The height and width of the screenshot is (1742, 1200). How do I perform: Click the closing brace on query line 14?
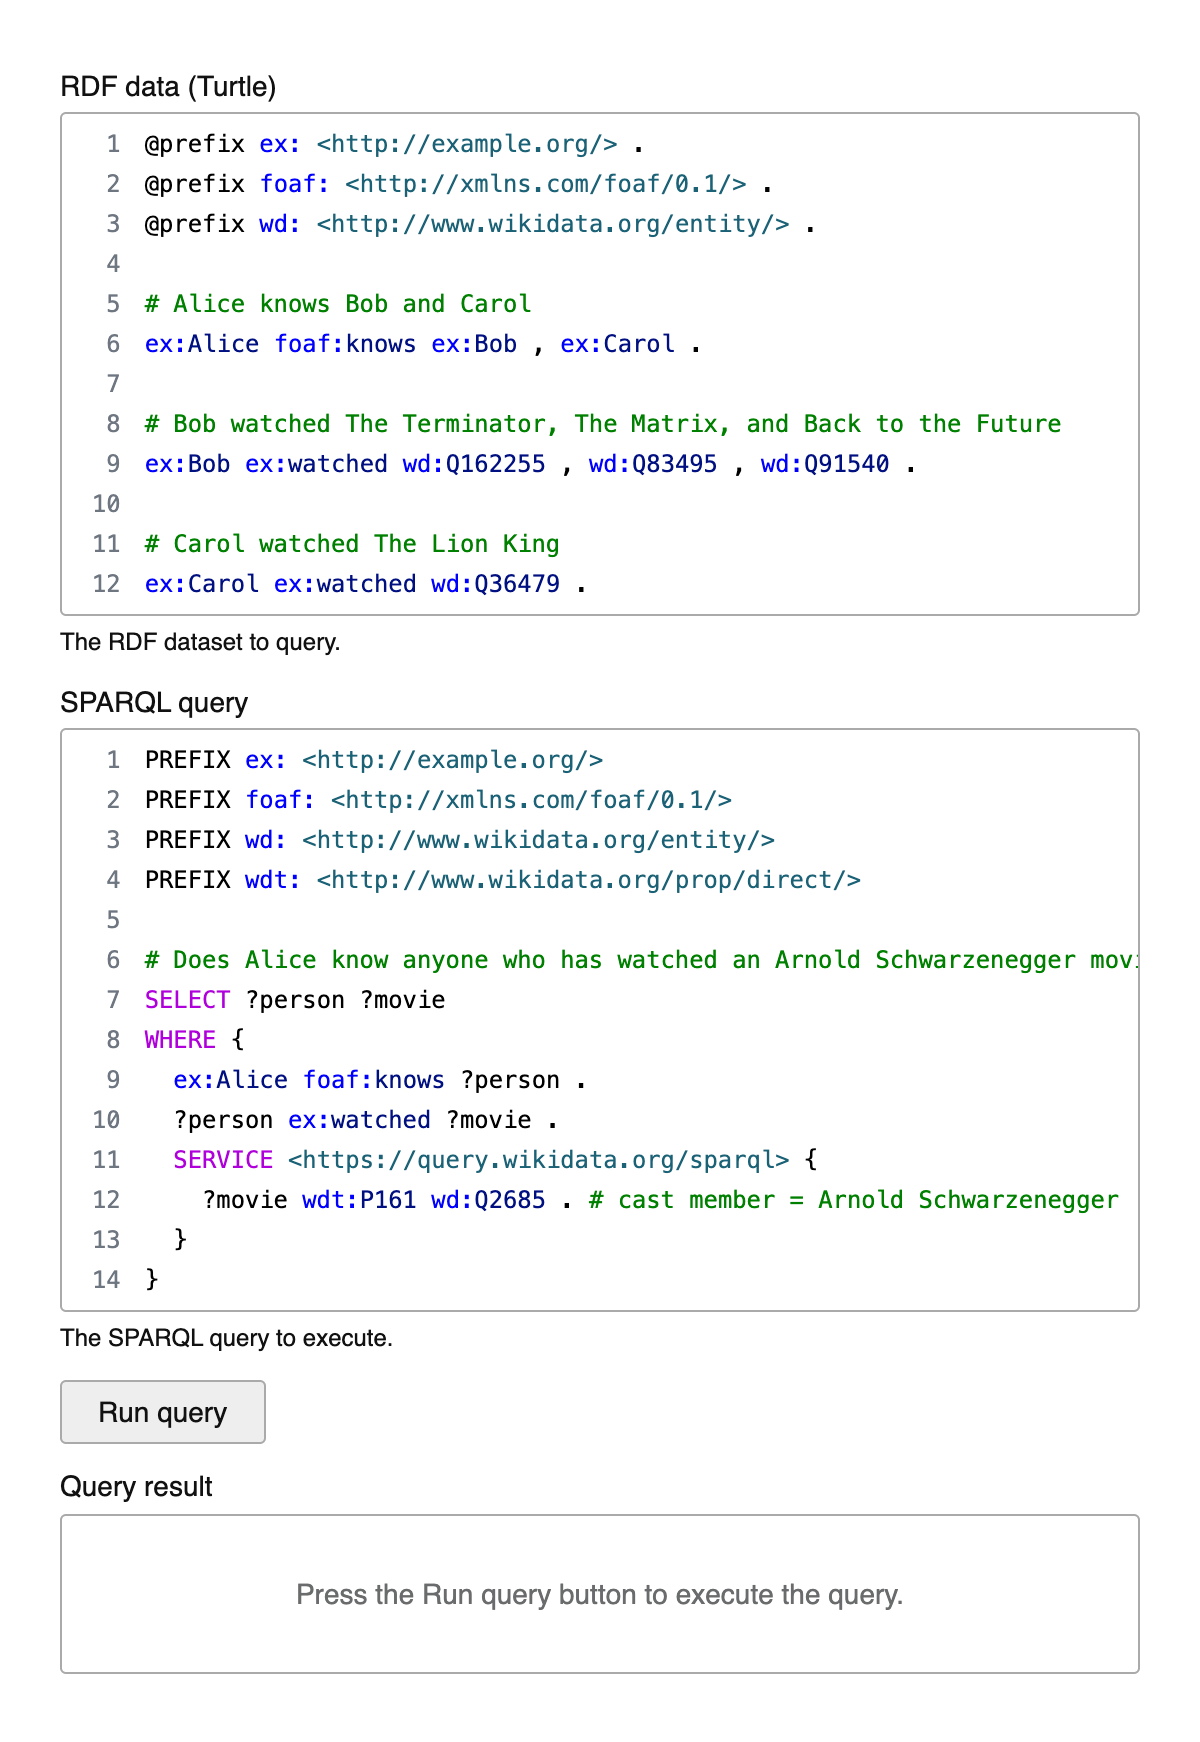click(x=152, y=1280)
